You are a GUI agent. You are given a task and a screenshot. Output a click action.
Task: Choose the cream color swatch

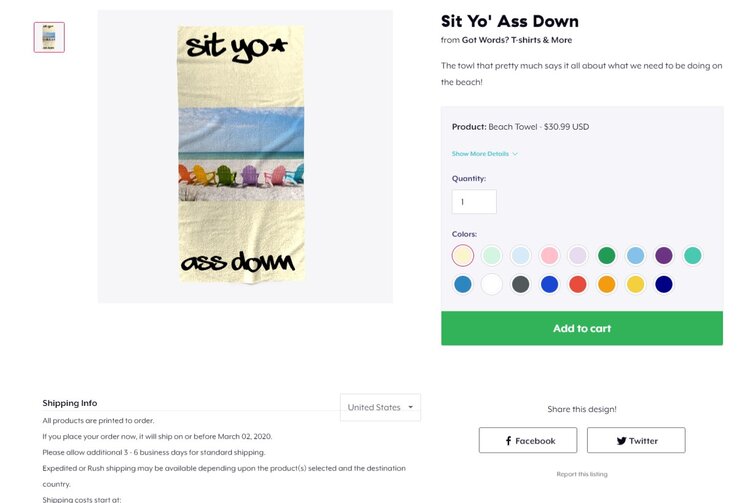click(462, 255)
